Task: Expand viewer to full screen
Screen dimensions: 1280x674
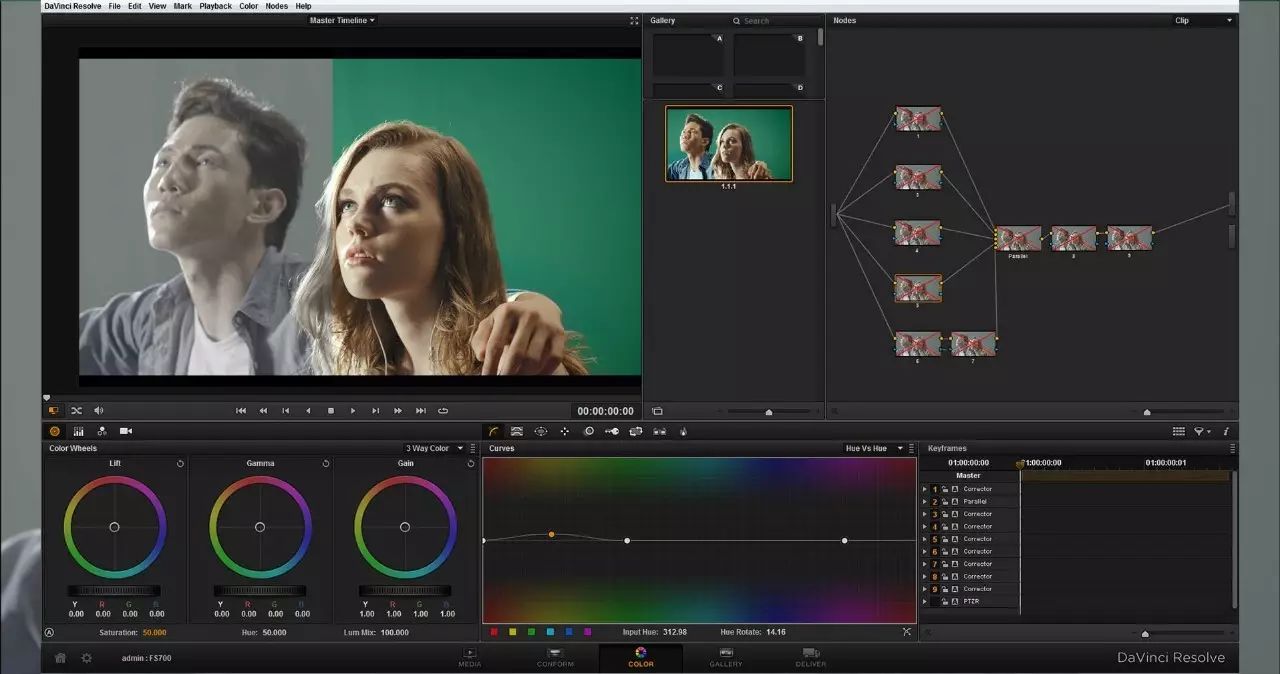Action: [x=634, y=20]
